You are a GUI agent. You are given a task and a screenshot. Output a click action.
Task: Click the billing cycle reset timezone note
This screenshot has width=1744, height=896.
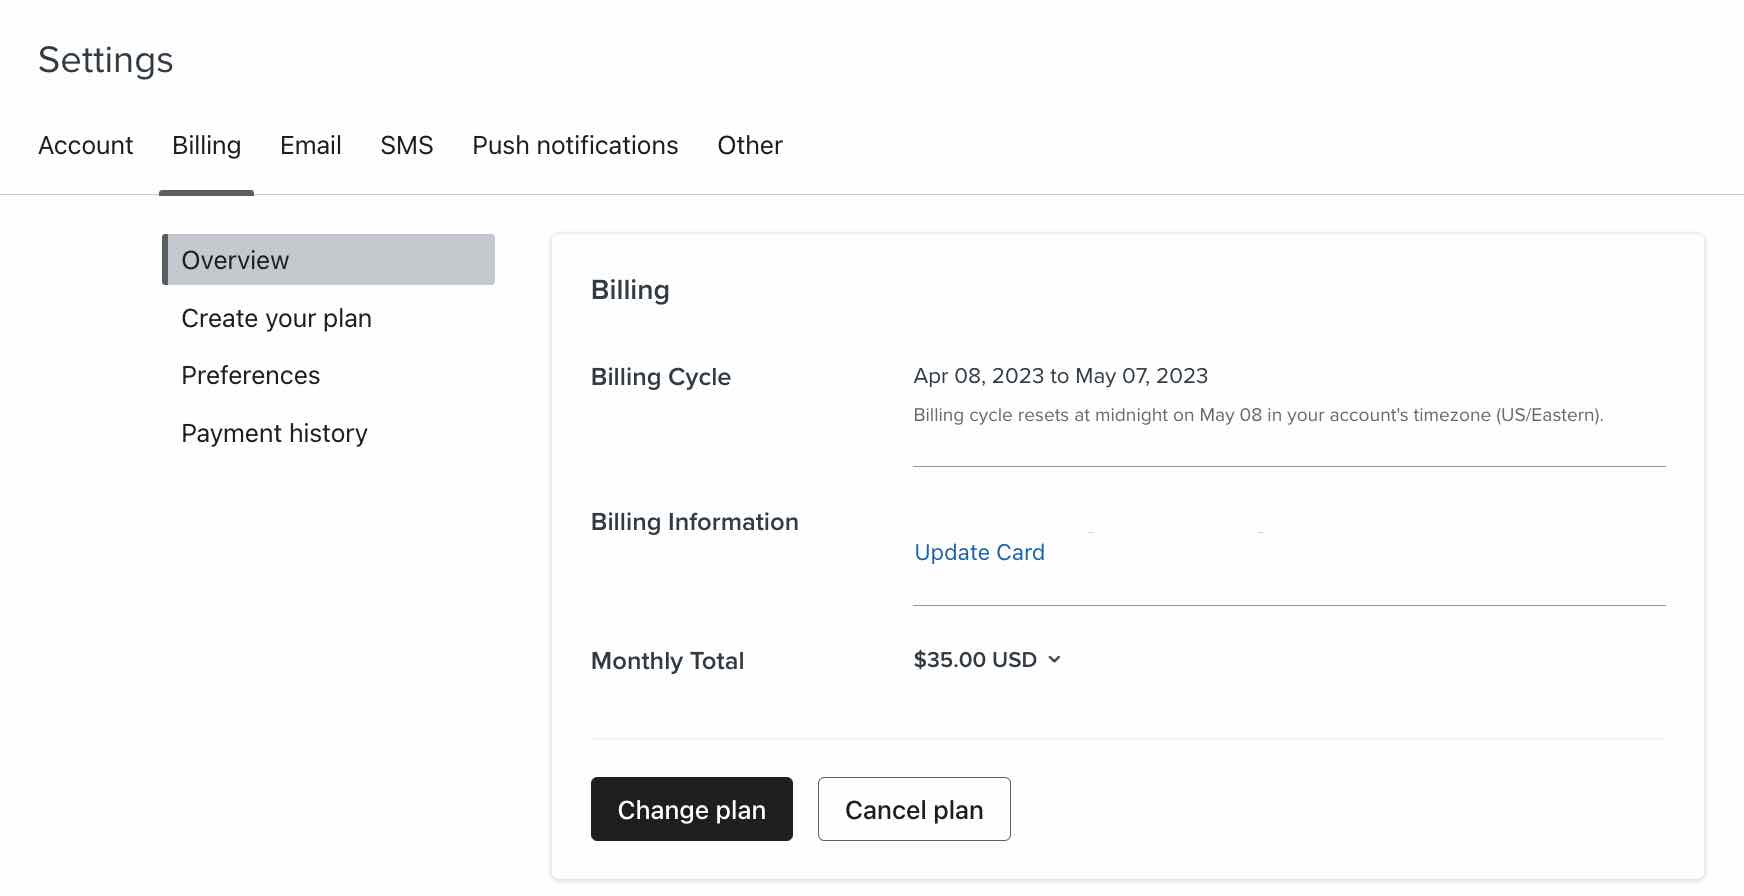pyautogui.click(x=1257, y=415)
